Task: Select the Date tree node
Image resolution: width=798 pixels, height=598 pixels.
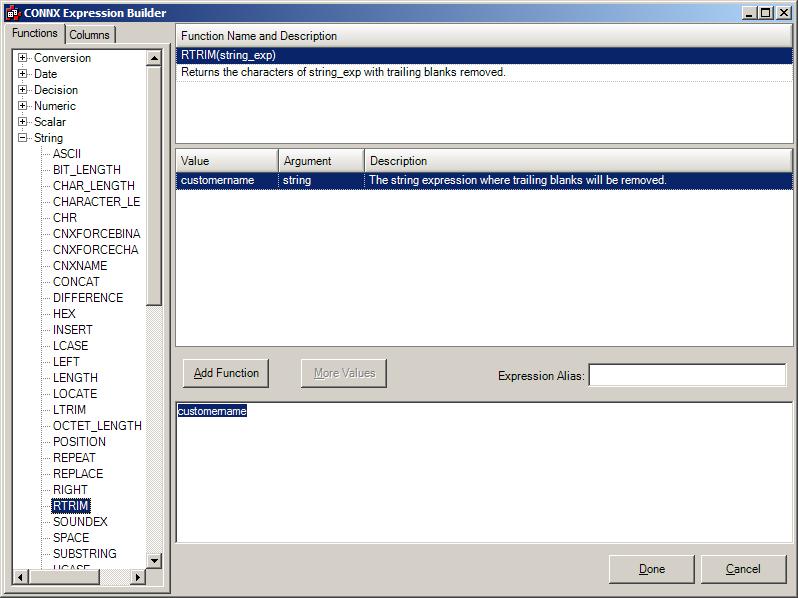Action: pyautogui.click(x=45, y=74)
